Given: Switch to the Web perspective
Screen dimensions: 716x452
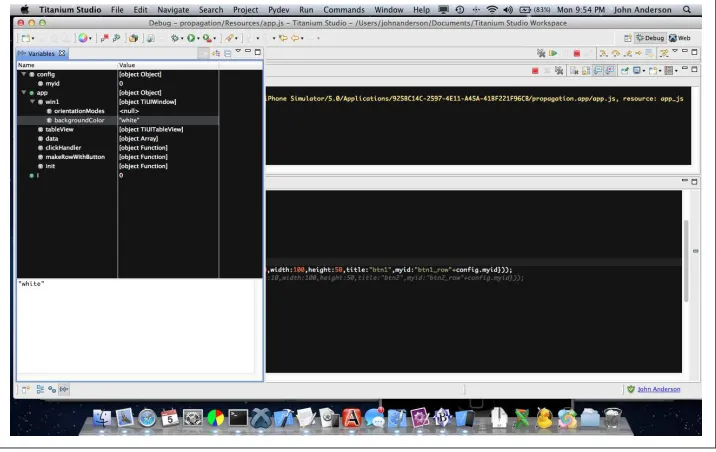Looking at the screenshot, I should [679, 38].
